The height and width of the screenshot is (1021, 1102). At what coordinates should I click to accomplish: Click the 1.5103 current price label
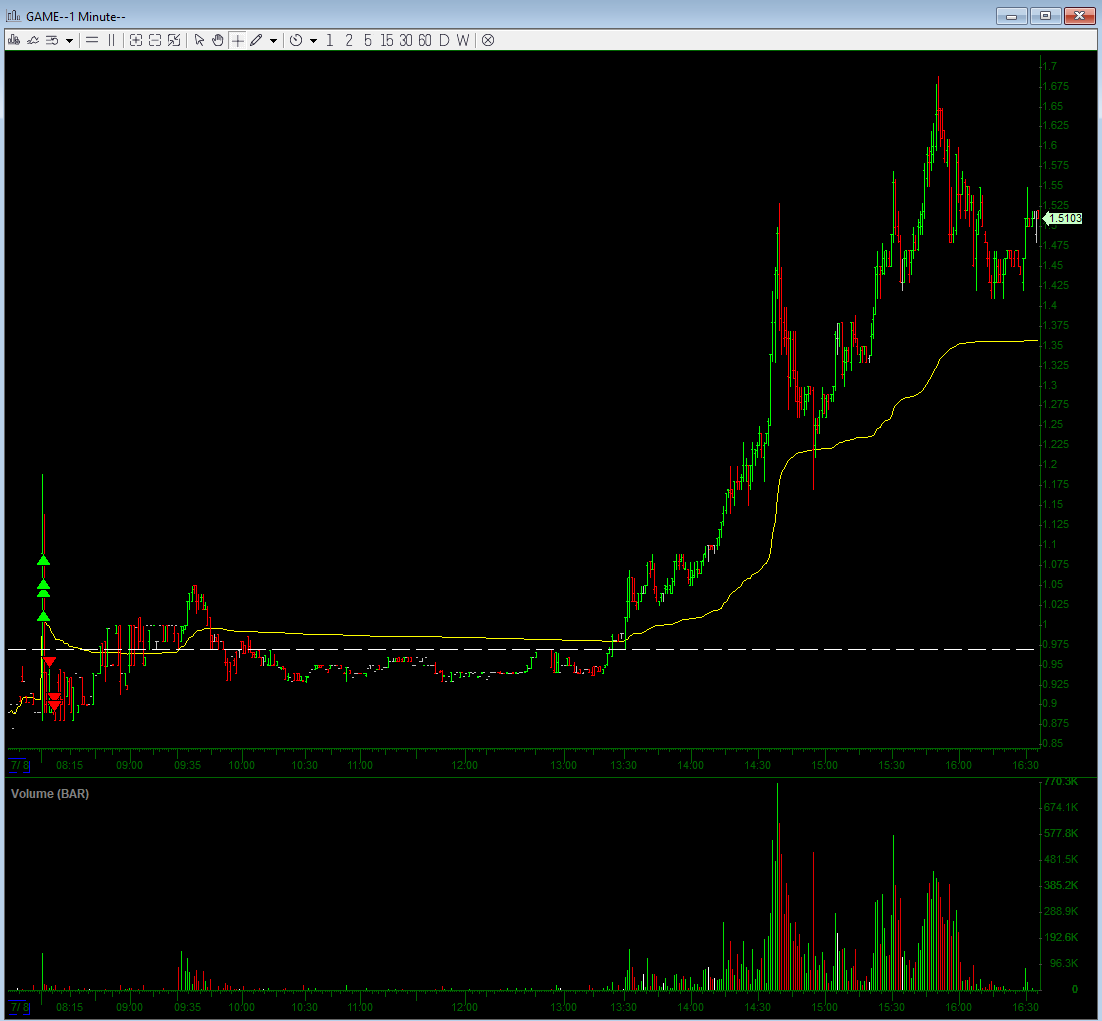pos(1064,219)
